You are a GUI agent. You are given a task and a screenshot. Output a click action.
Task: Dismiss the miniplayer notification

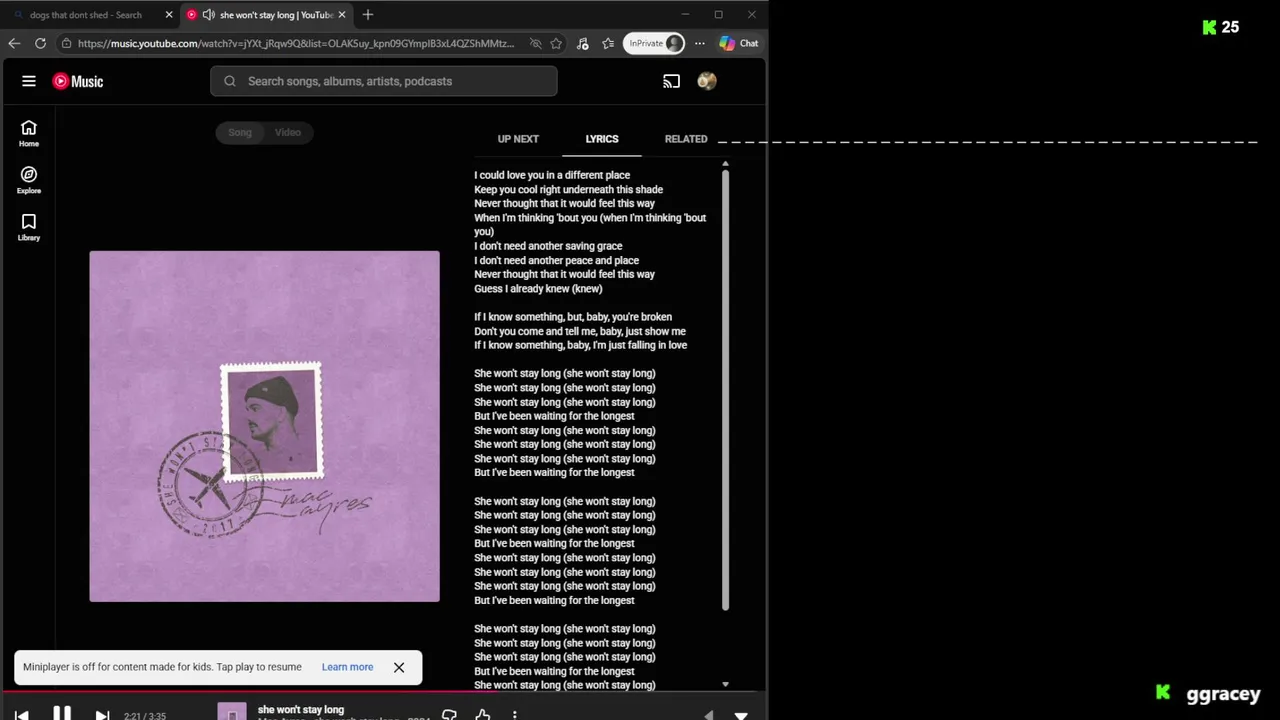click(x=399, y=667)
